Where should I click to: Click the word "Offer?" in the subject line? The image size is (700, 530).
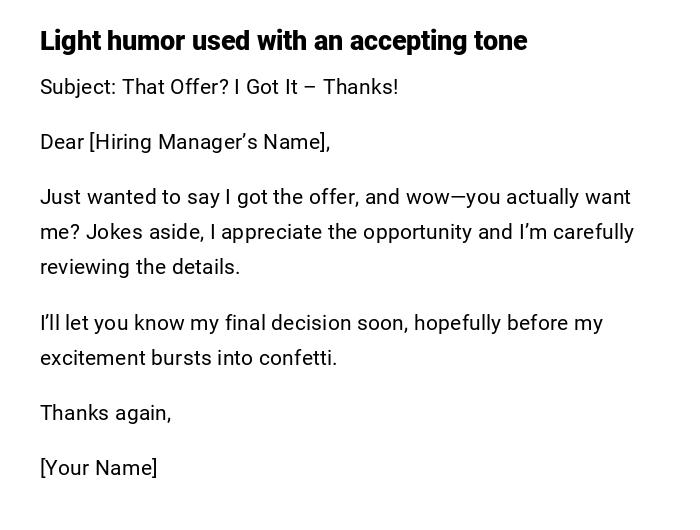coord(200,87)
